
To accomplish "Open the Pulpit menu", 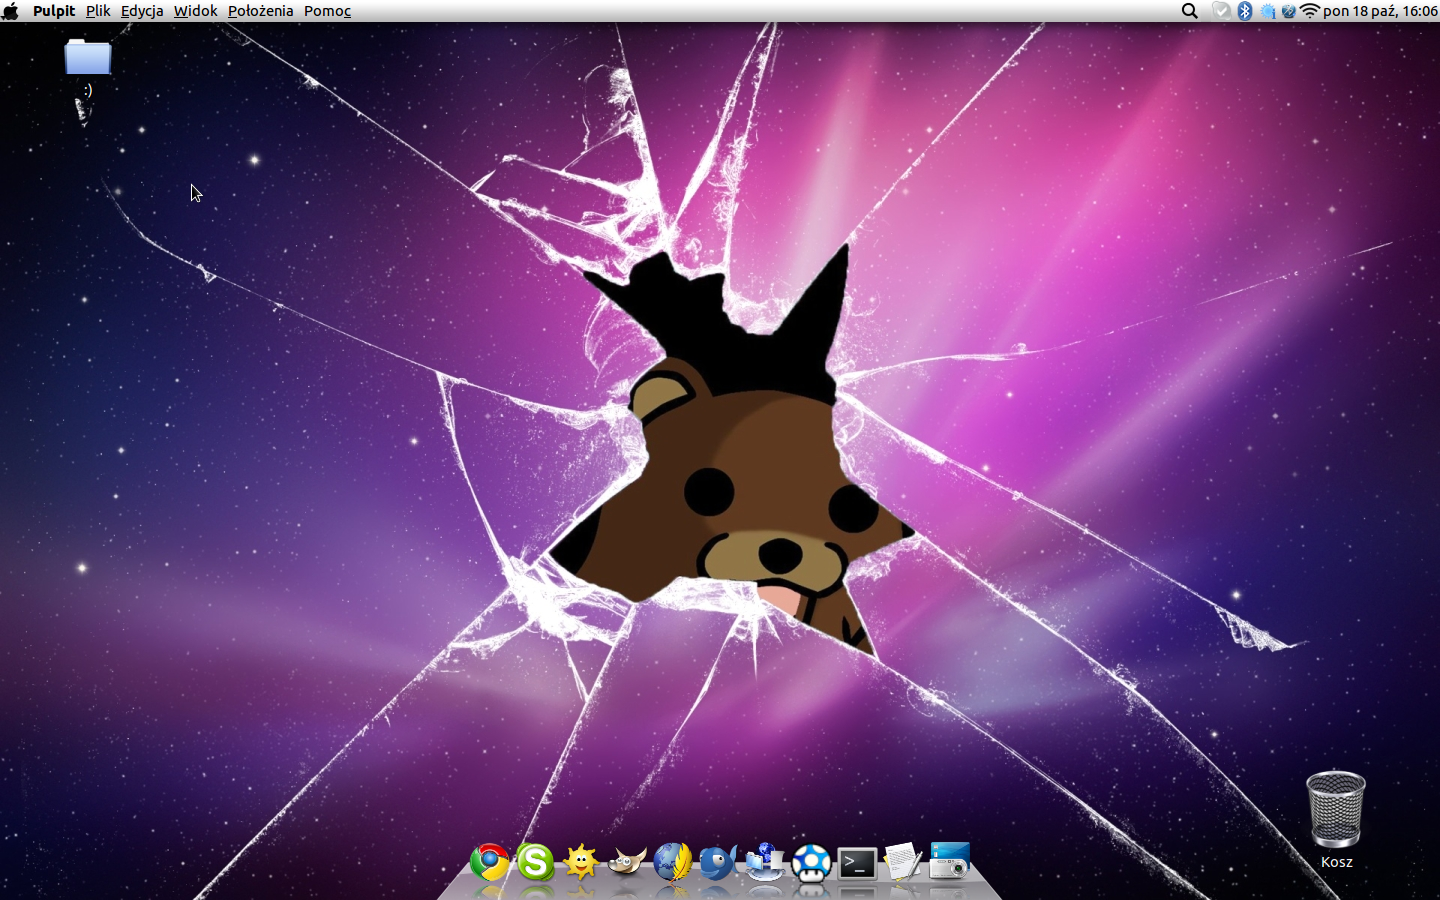I will pyautogui.click(x=54, y=11).
